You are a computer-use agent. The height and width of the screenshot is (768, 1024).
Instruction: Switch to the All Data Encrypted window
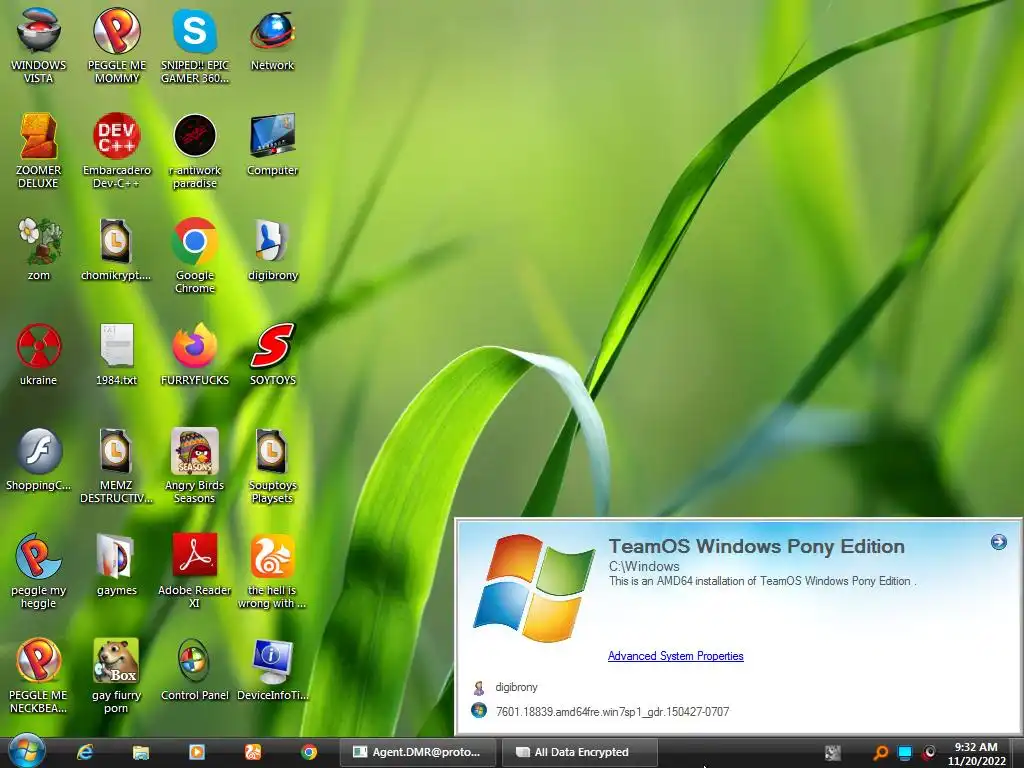[580, 752]
